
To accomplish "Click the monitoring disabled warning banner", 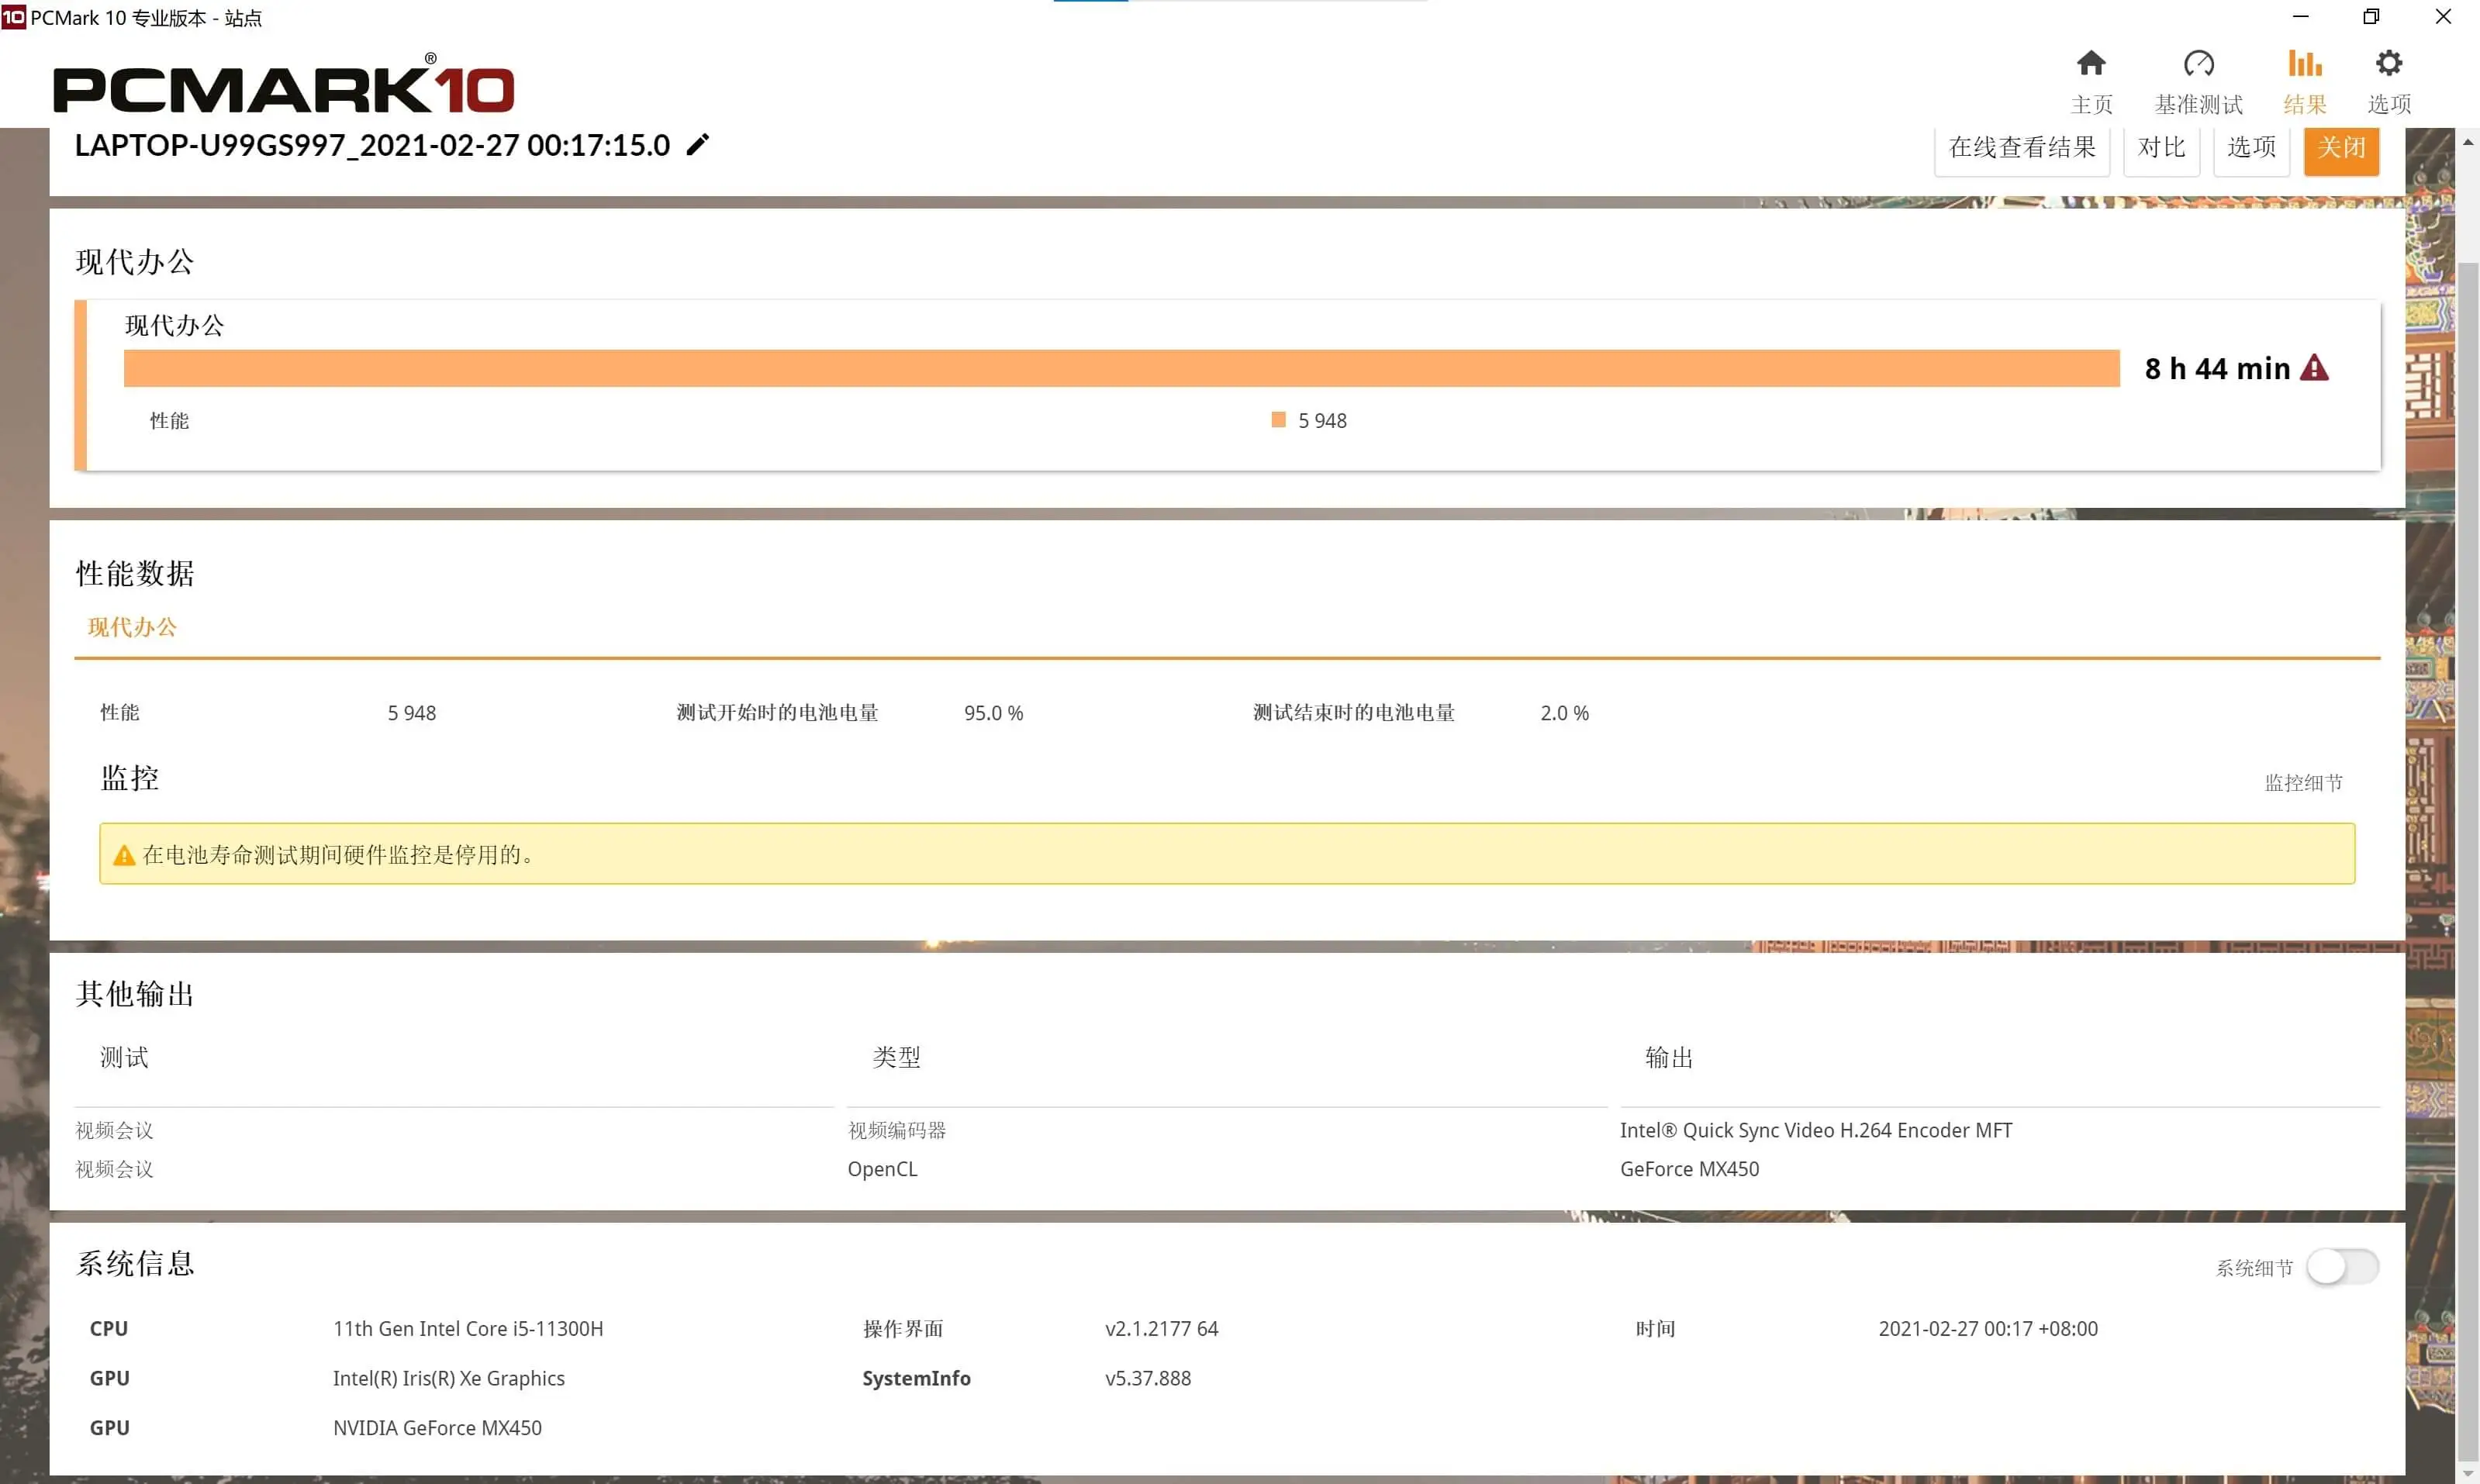I will pyautogui.click(x=1227, y=853).
